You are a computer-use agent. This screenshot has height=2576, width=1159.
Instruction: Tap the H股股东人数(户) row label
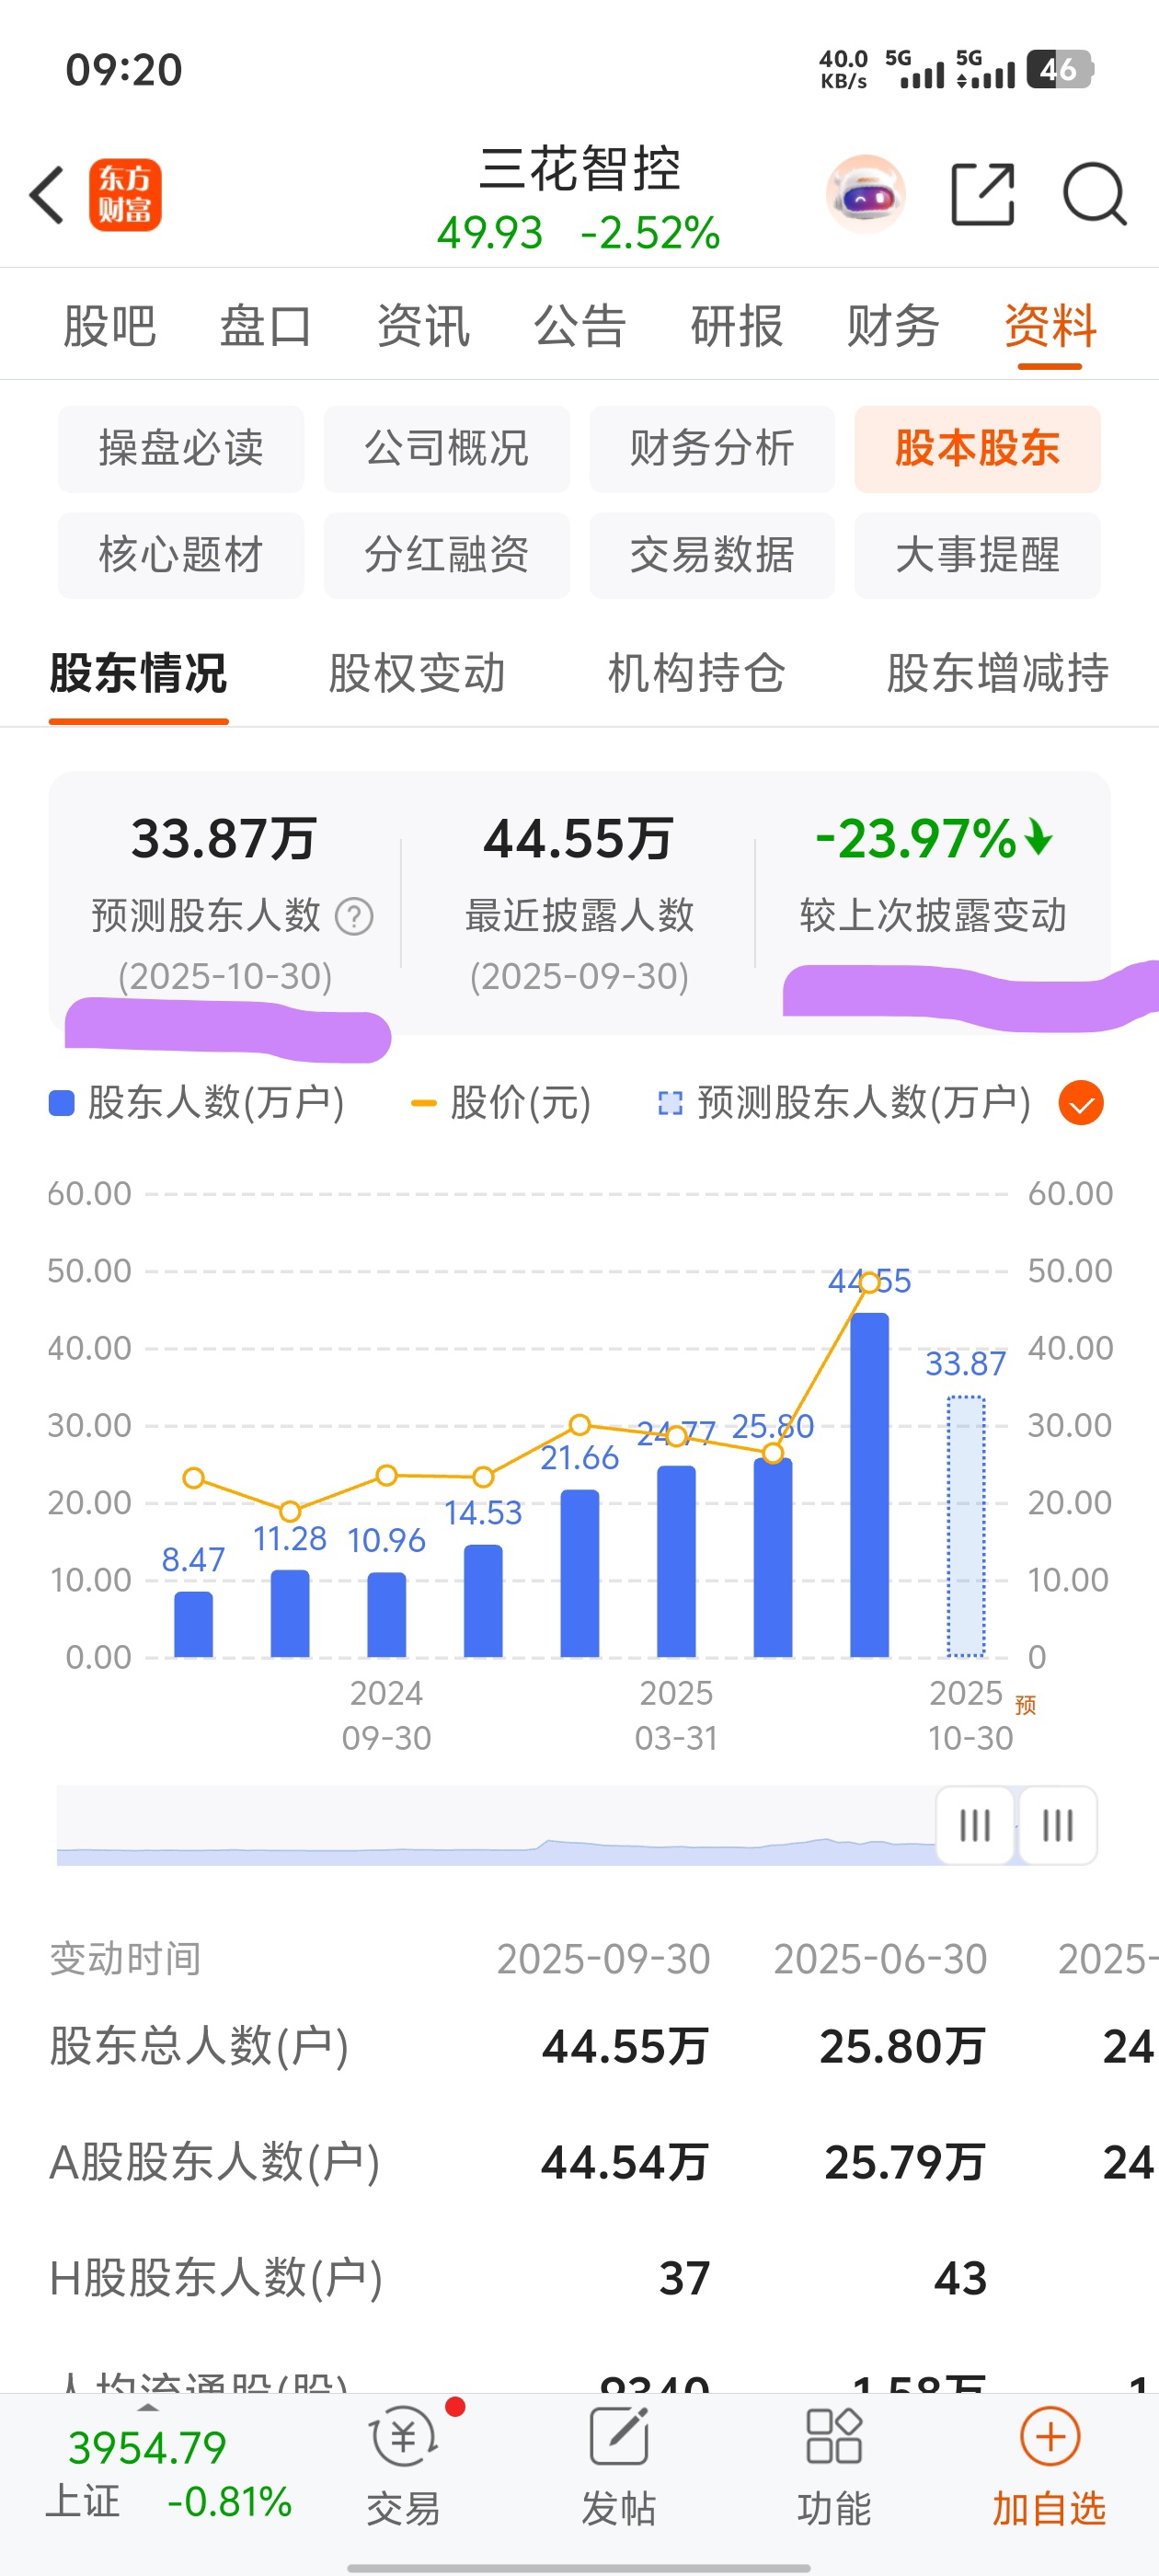point(216,2278)
